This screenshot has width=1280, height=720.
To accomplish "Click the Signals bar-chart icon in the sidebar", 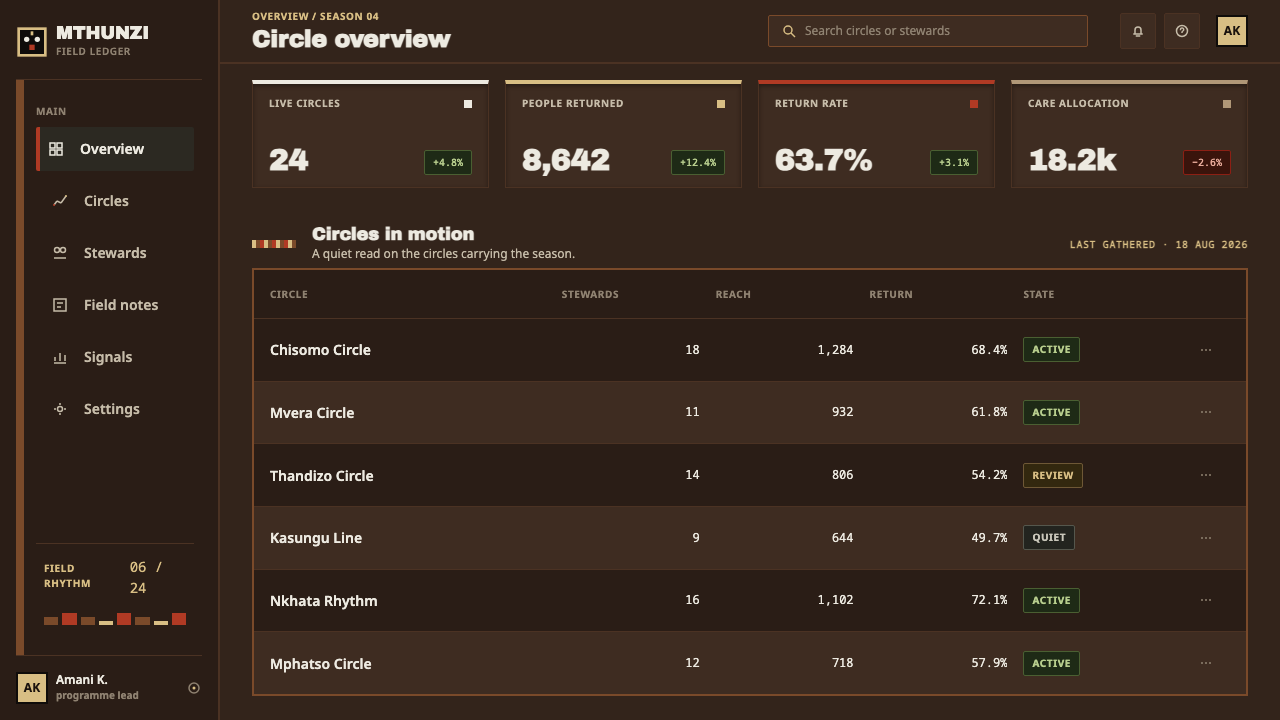I will (x=60, y=357).
